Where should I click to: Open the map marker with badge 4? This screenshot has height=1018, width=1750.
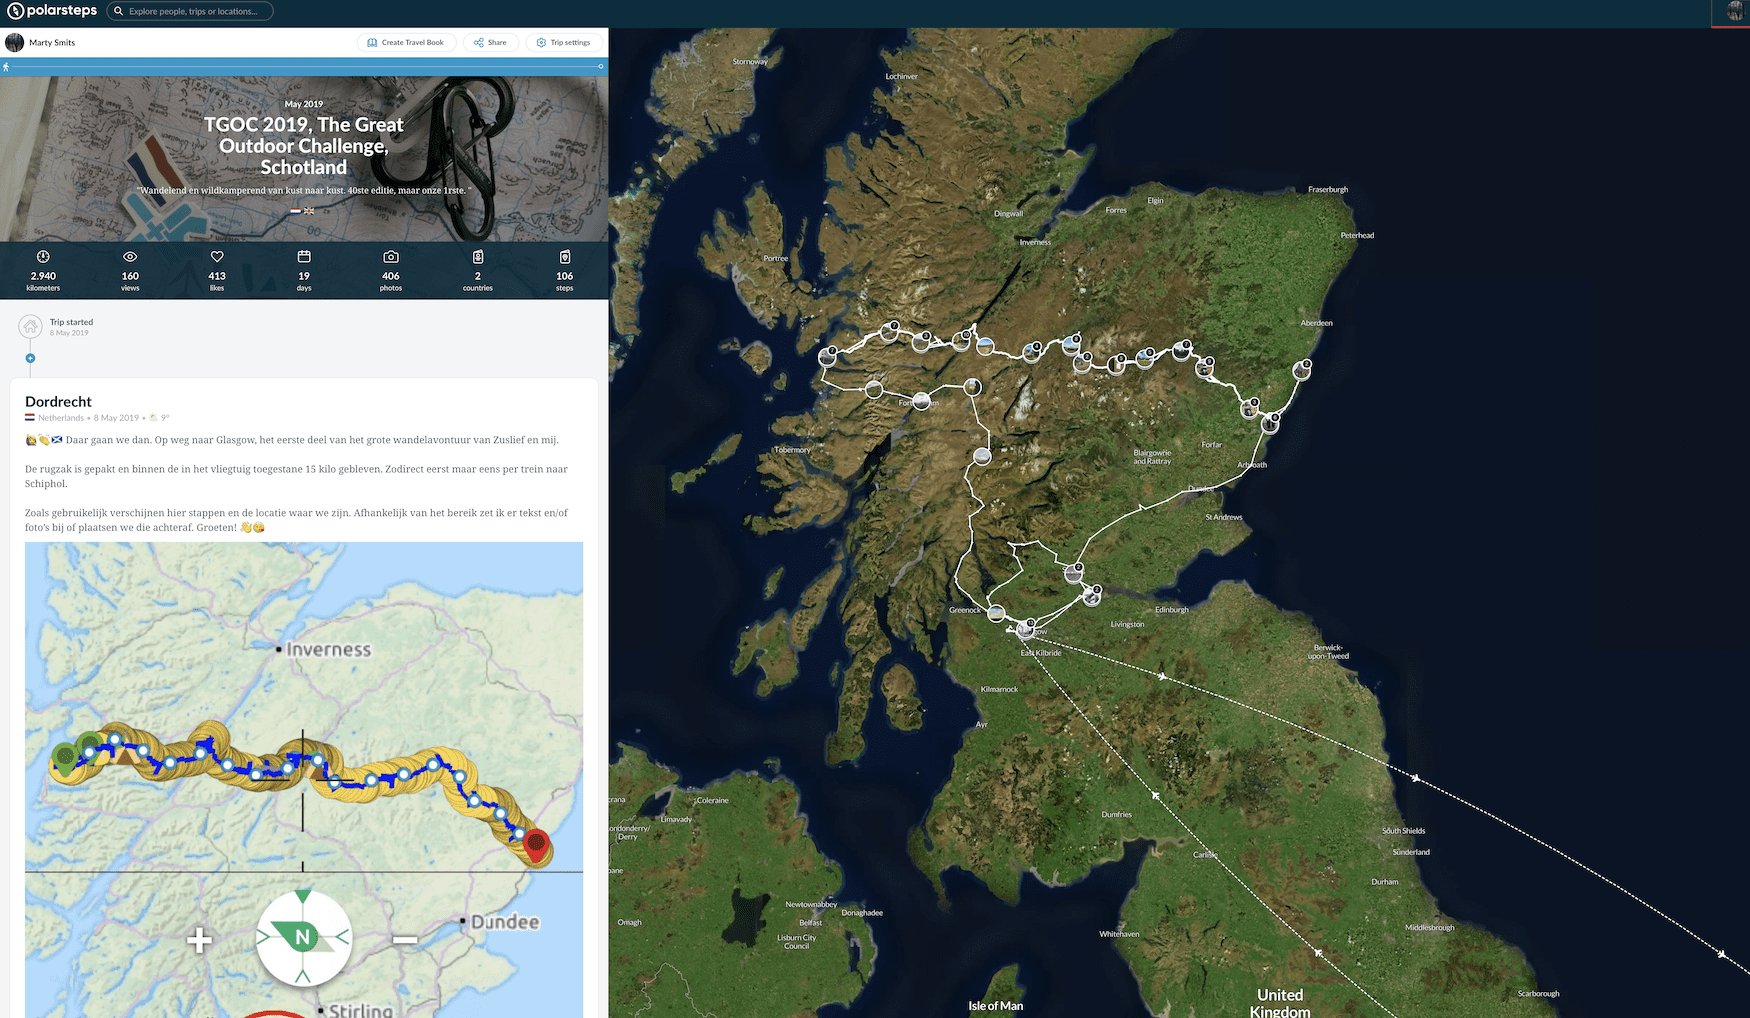tap(1031, 353)
